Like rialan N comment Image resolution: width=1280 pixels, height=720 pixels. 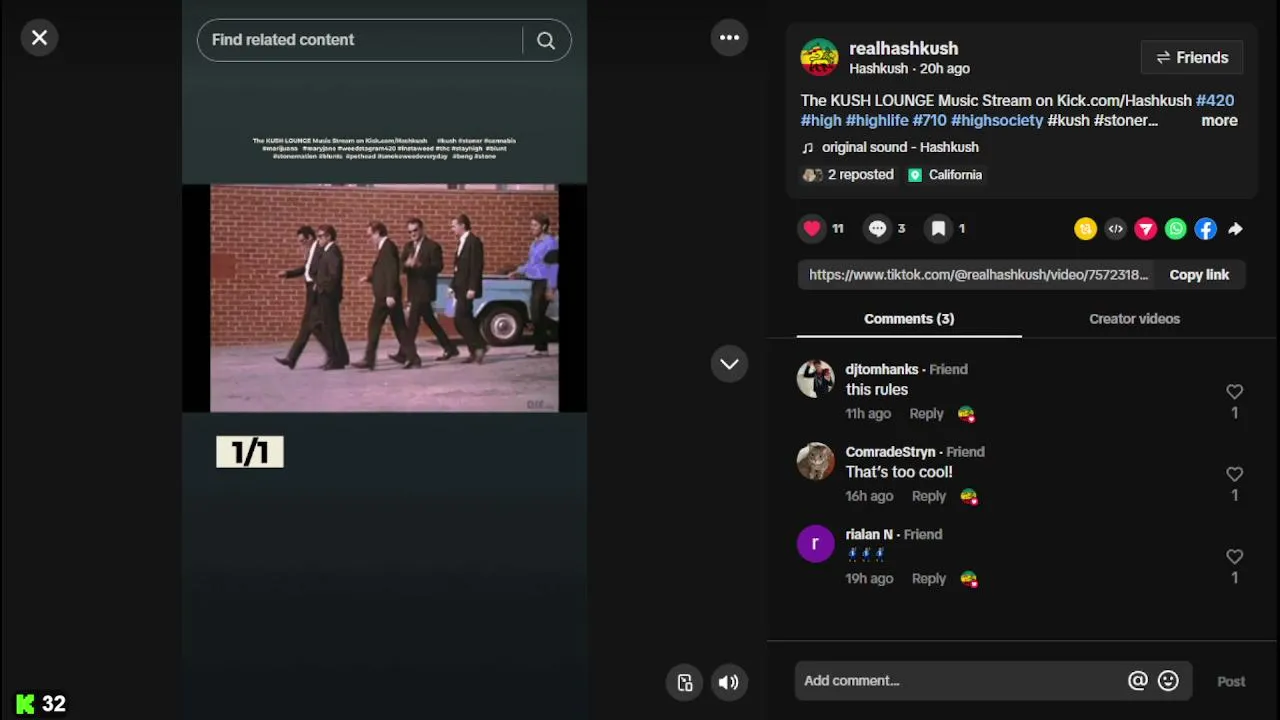(x=1234, y=557)
